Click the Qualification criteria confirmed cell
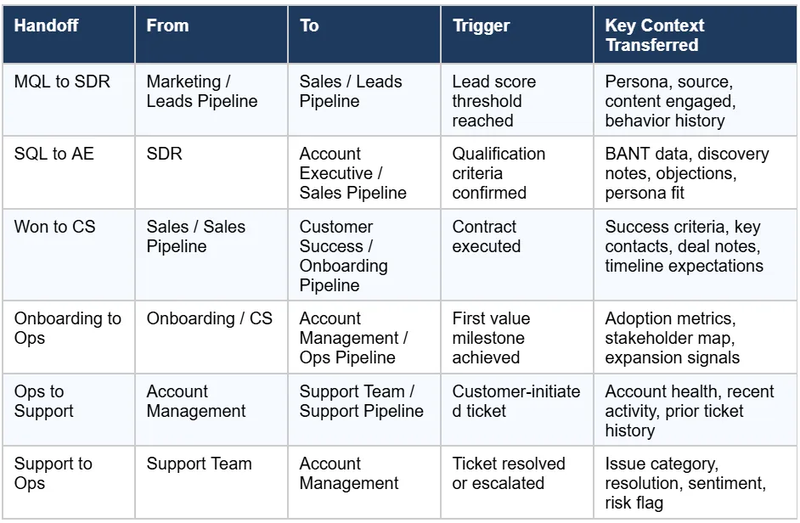800x523 pixels. pyautogui.click(x=499, y=173)
